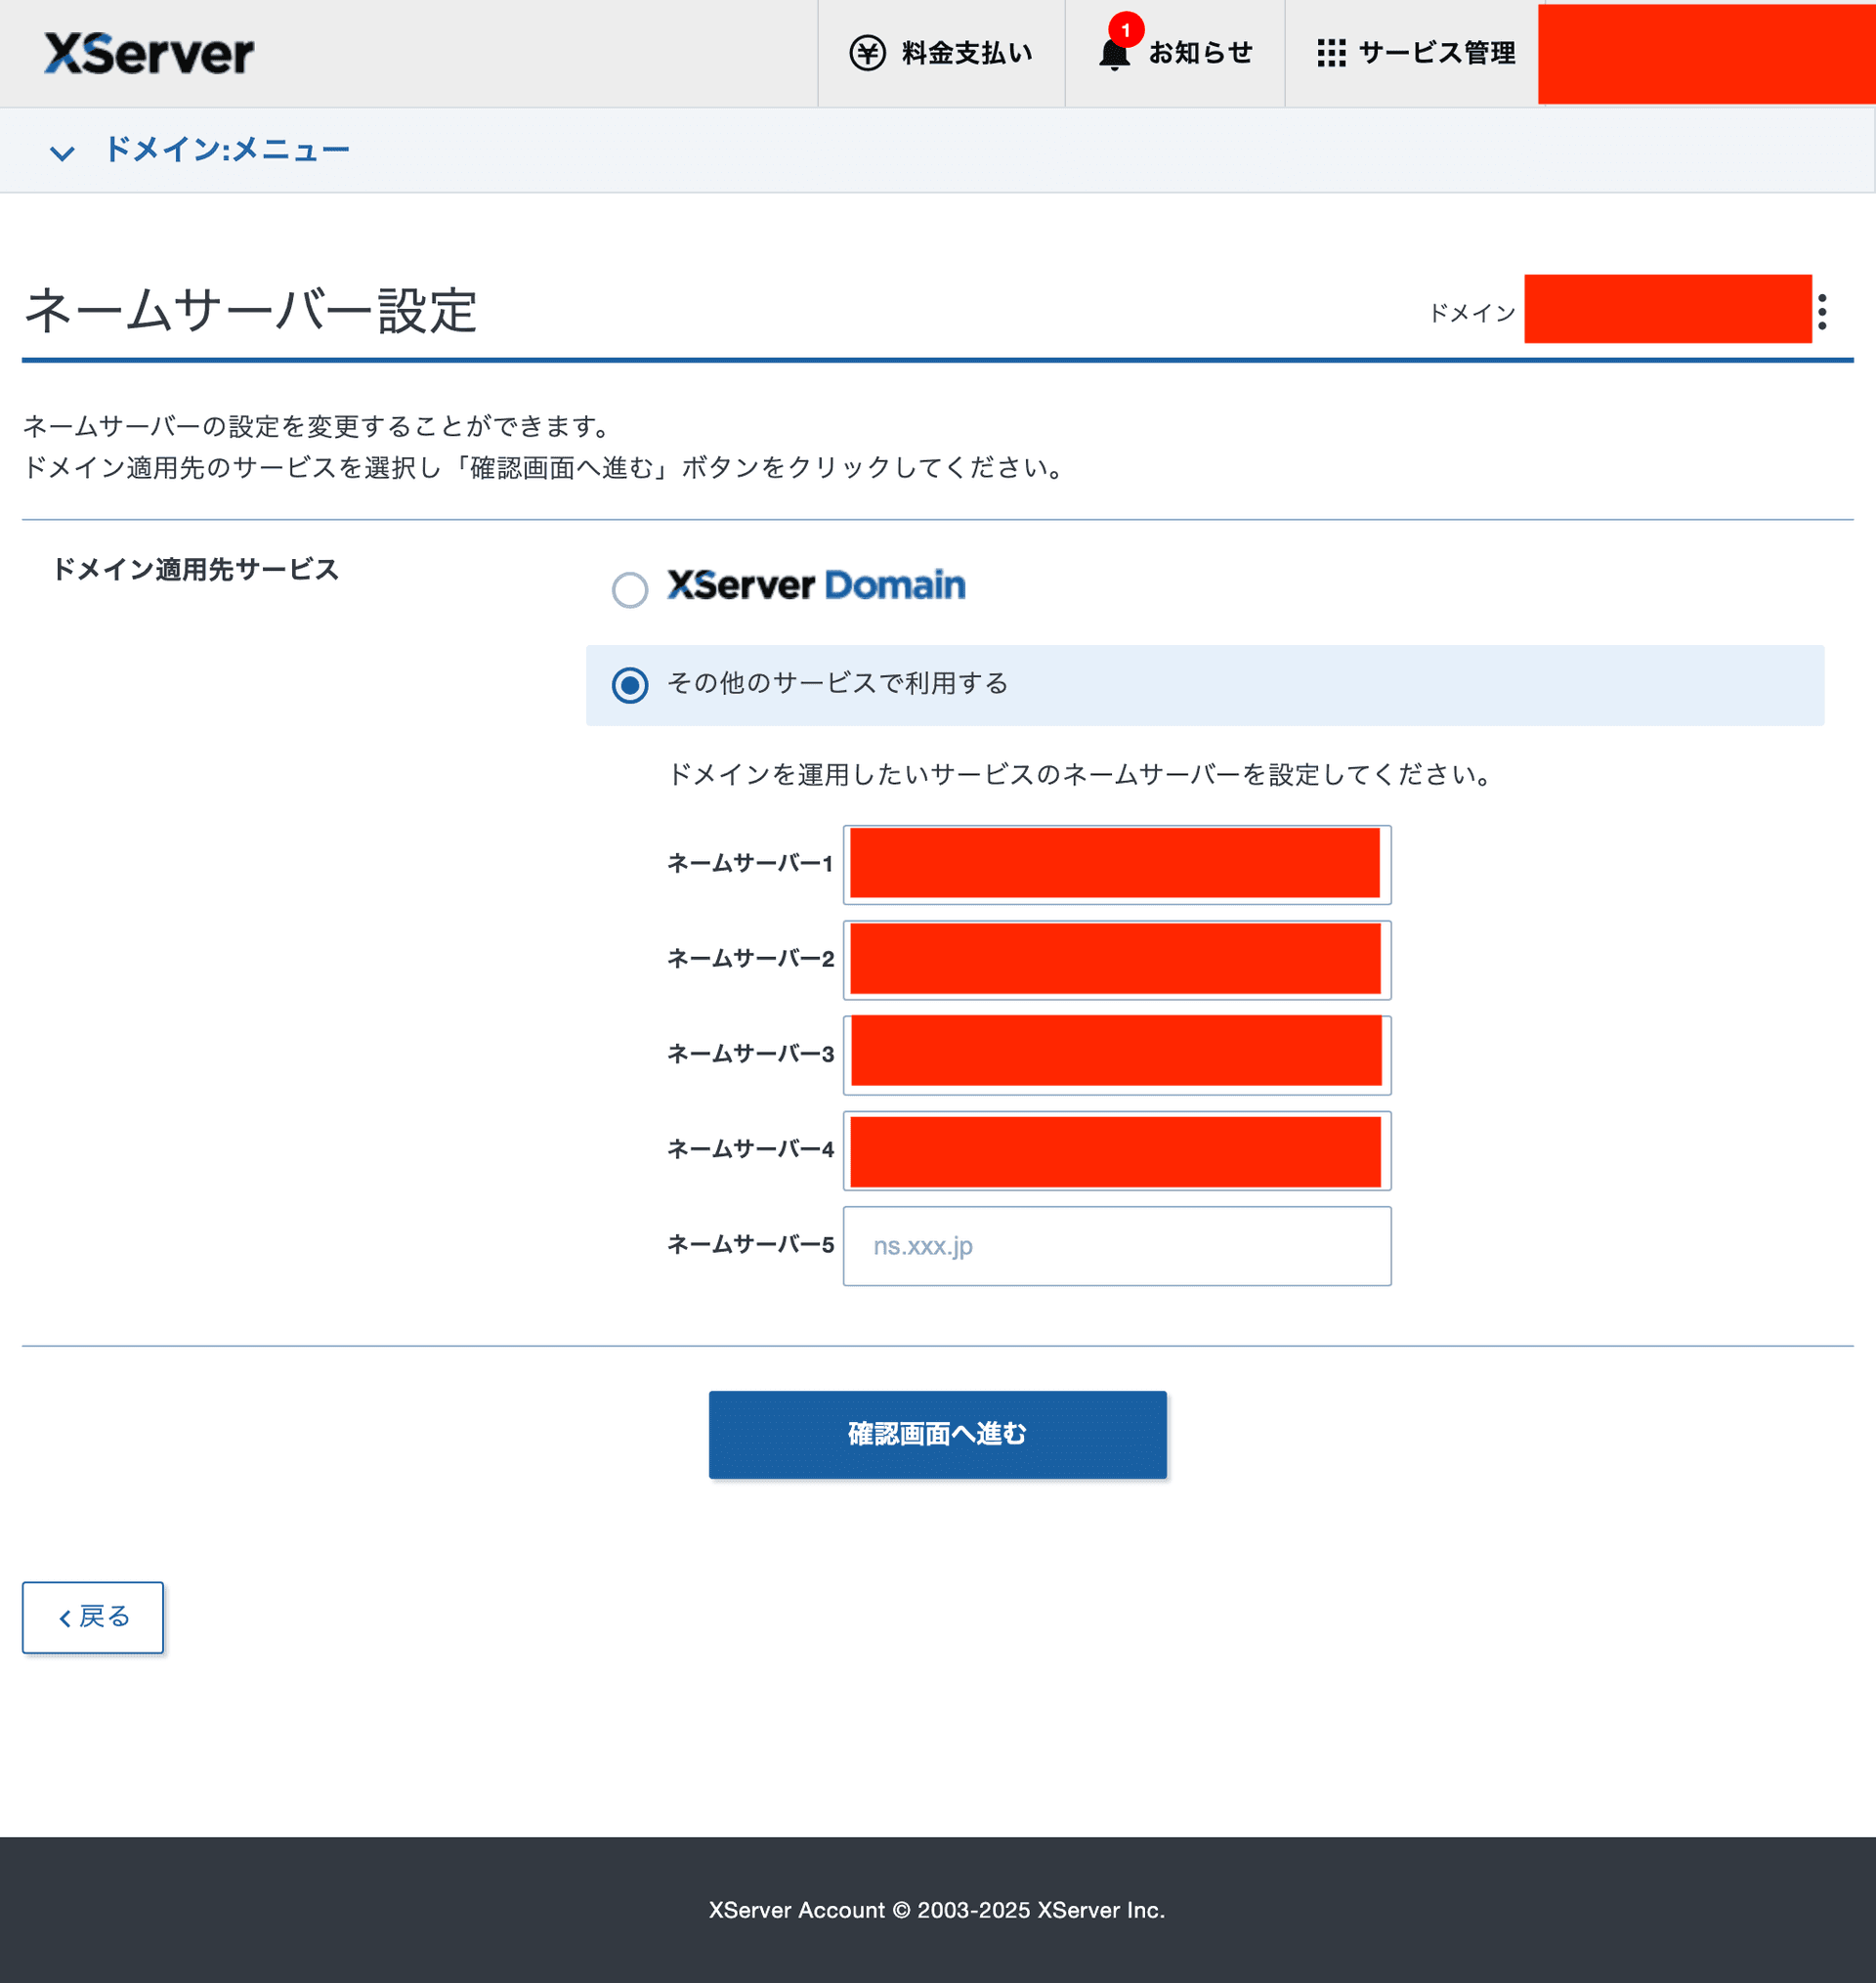
Task: Select その他のサービスで利用する radio button
Action: (629, 685)
